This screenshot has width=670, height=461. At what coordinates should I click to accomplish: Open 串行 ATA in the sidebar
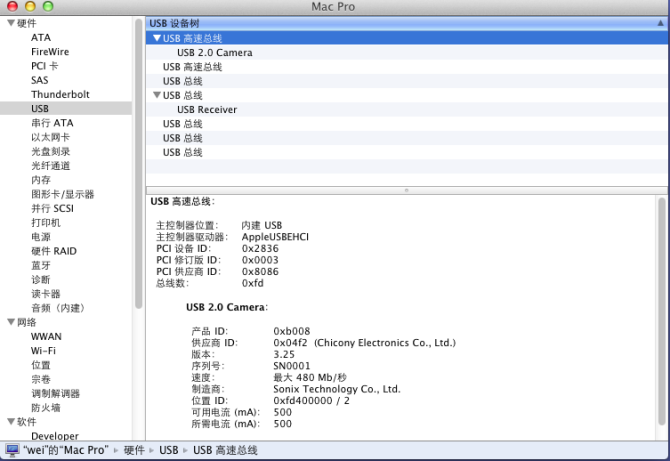click(x=52, y=123)
